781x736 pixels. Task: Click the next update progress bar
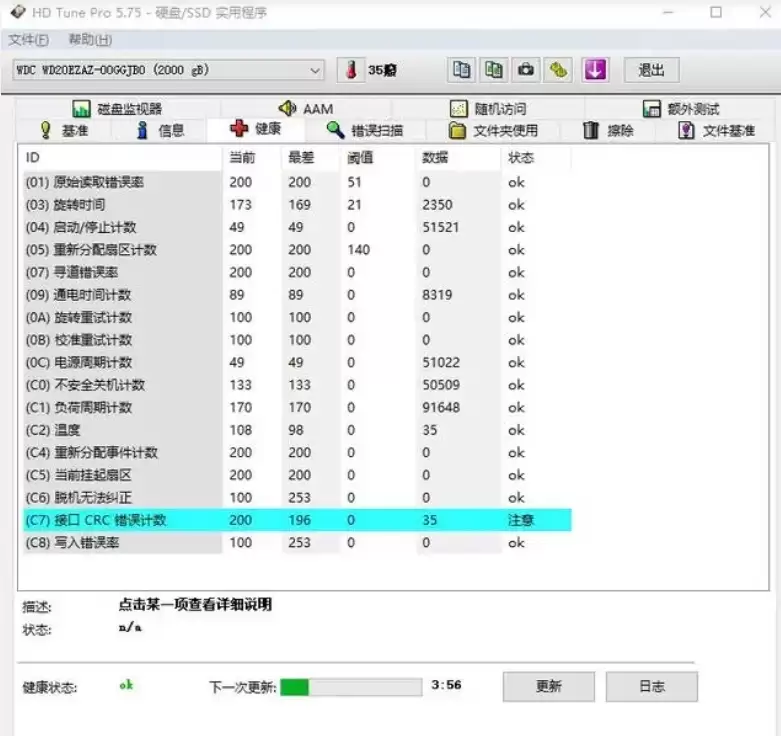coord(351,687)
